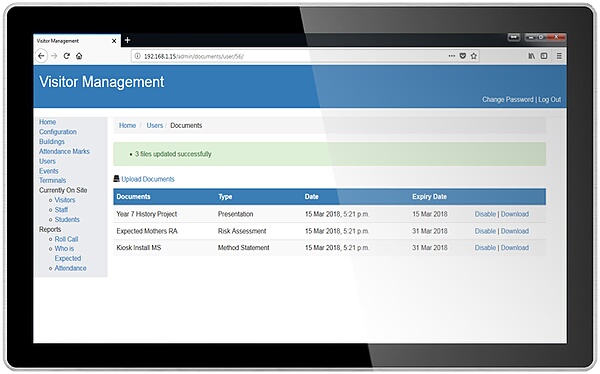Viewport: 600px width, 374px height.
Task: Open Attendance Marks in the sidebar
Action: [64, 151]
